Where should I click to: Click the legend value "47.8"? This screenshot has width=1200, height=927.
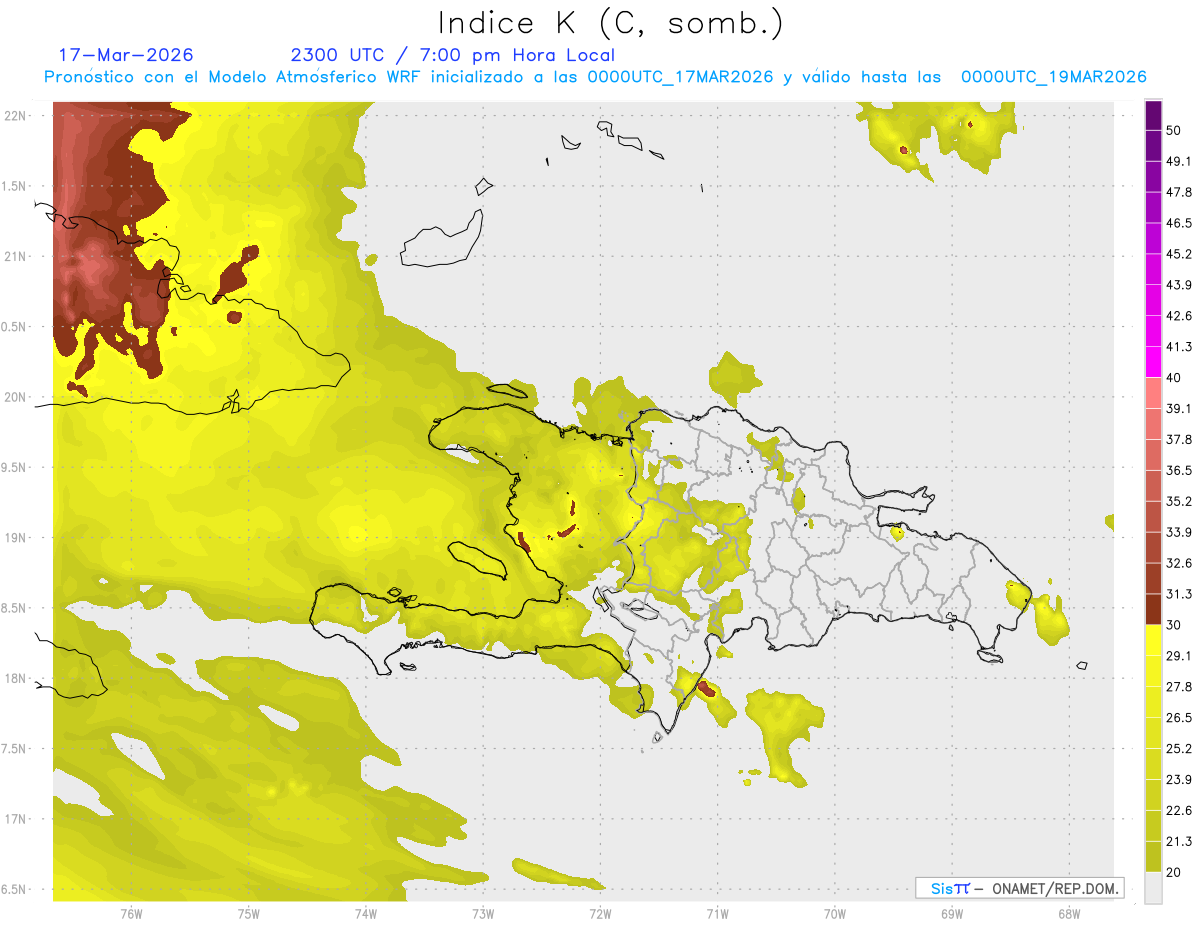(1179, 192)
